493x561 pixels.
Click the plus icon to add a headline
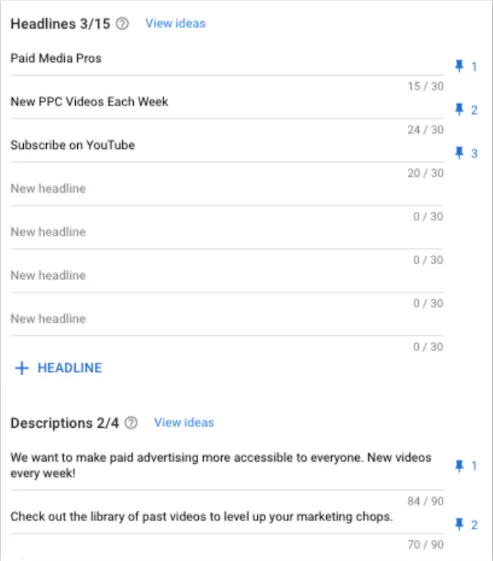22,368
